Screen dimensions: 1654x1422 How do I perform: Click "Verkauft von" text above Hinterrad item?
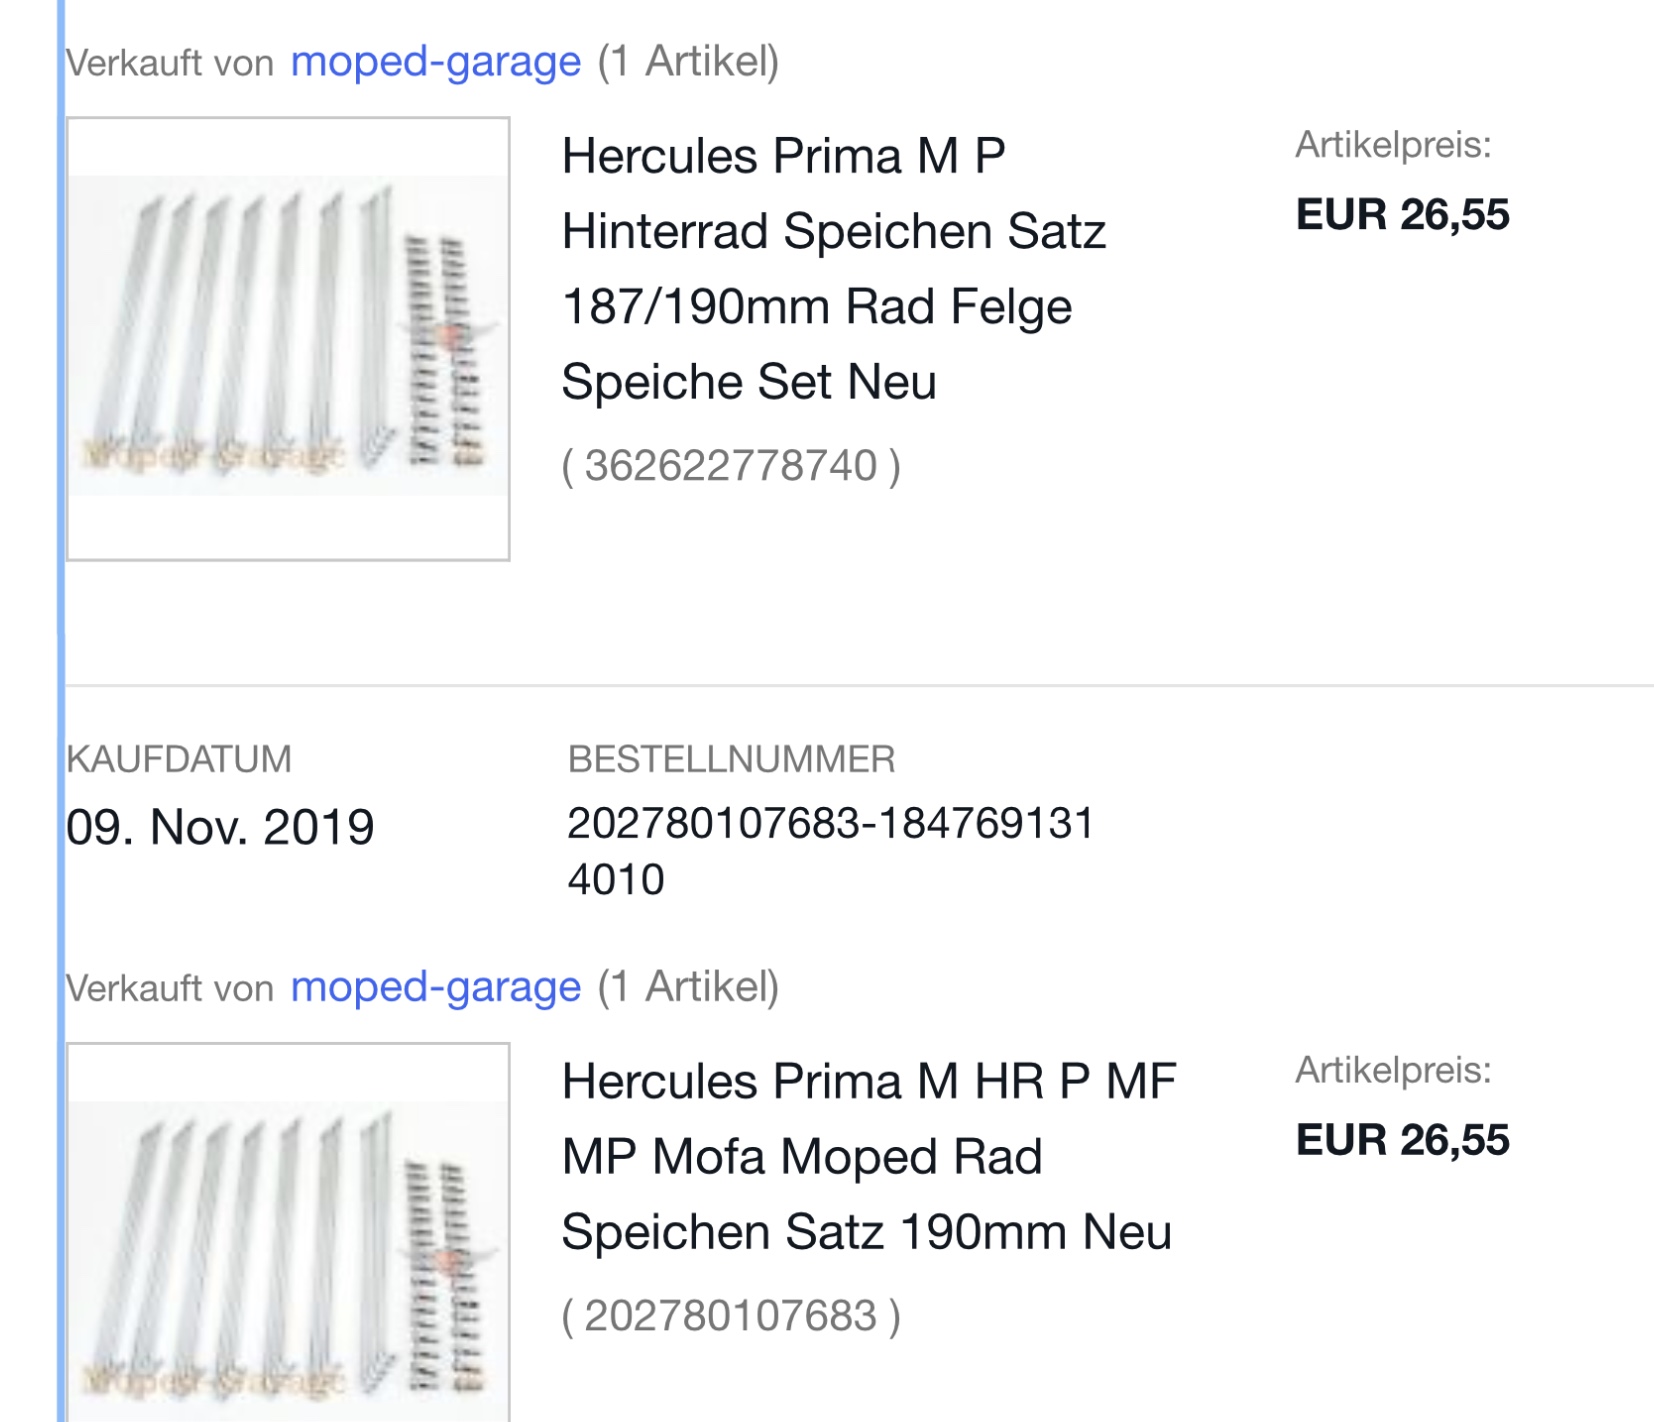tap(170, 63)
